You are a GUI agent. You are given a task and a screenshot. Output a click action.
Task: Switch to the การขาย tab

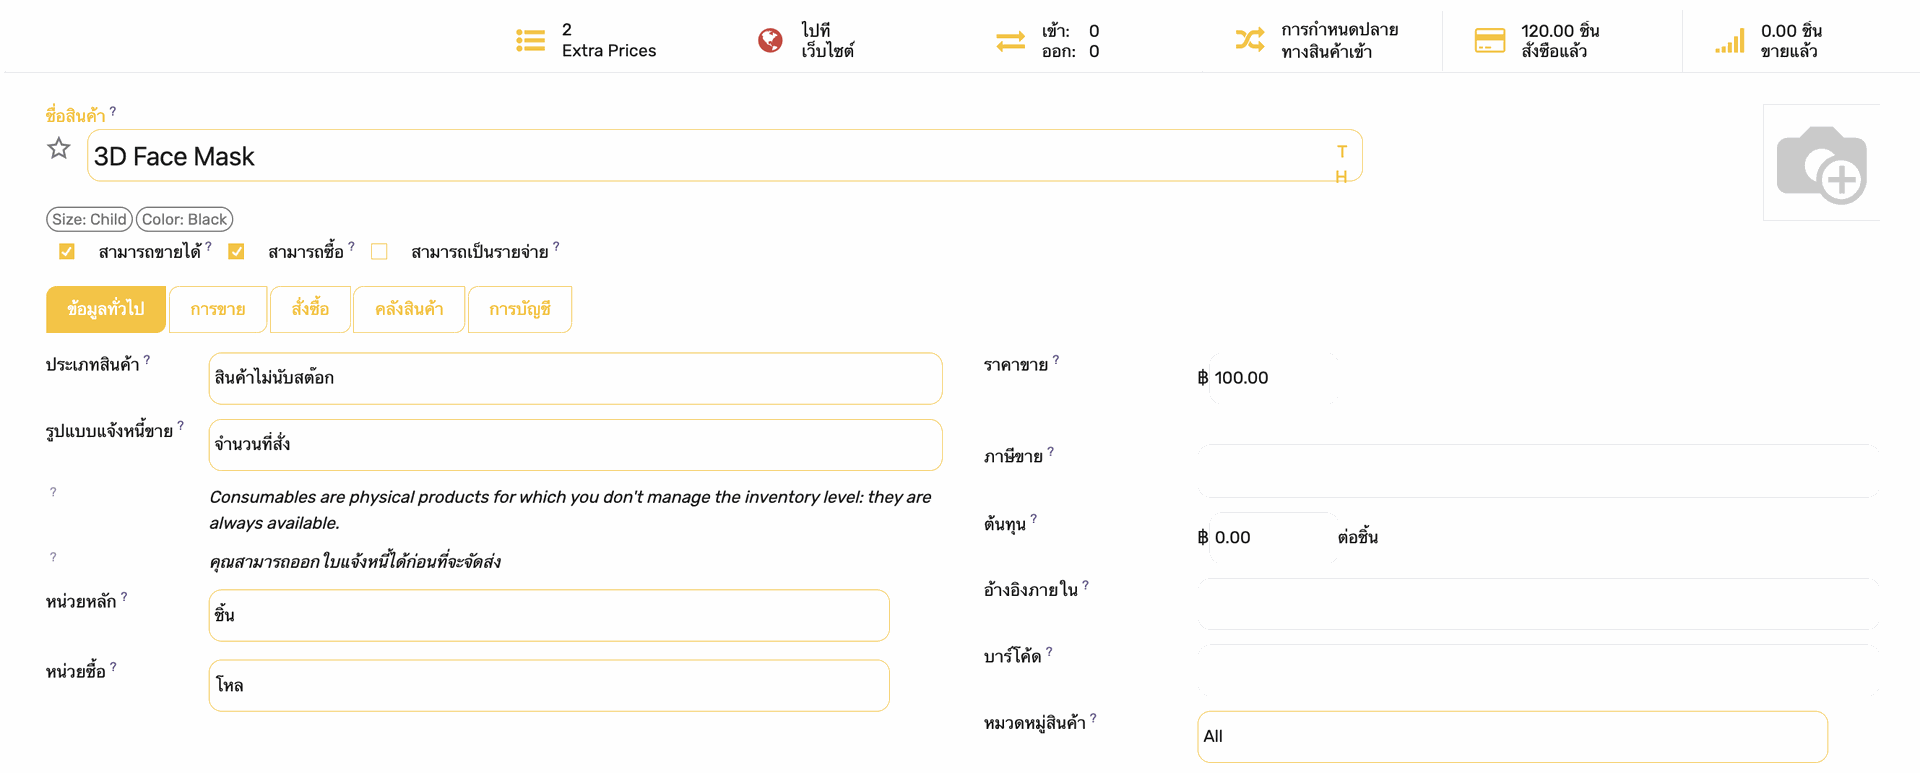pos(218,309)
